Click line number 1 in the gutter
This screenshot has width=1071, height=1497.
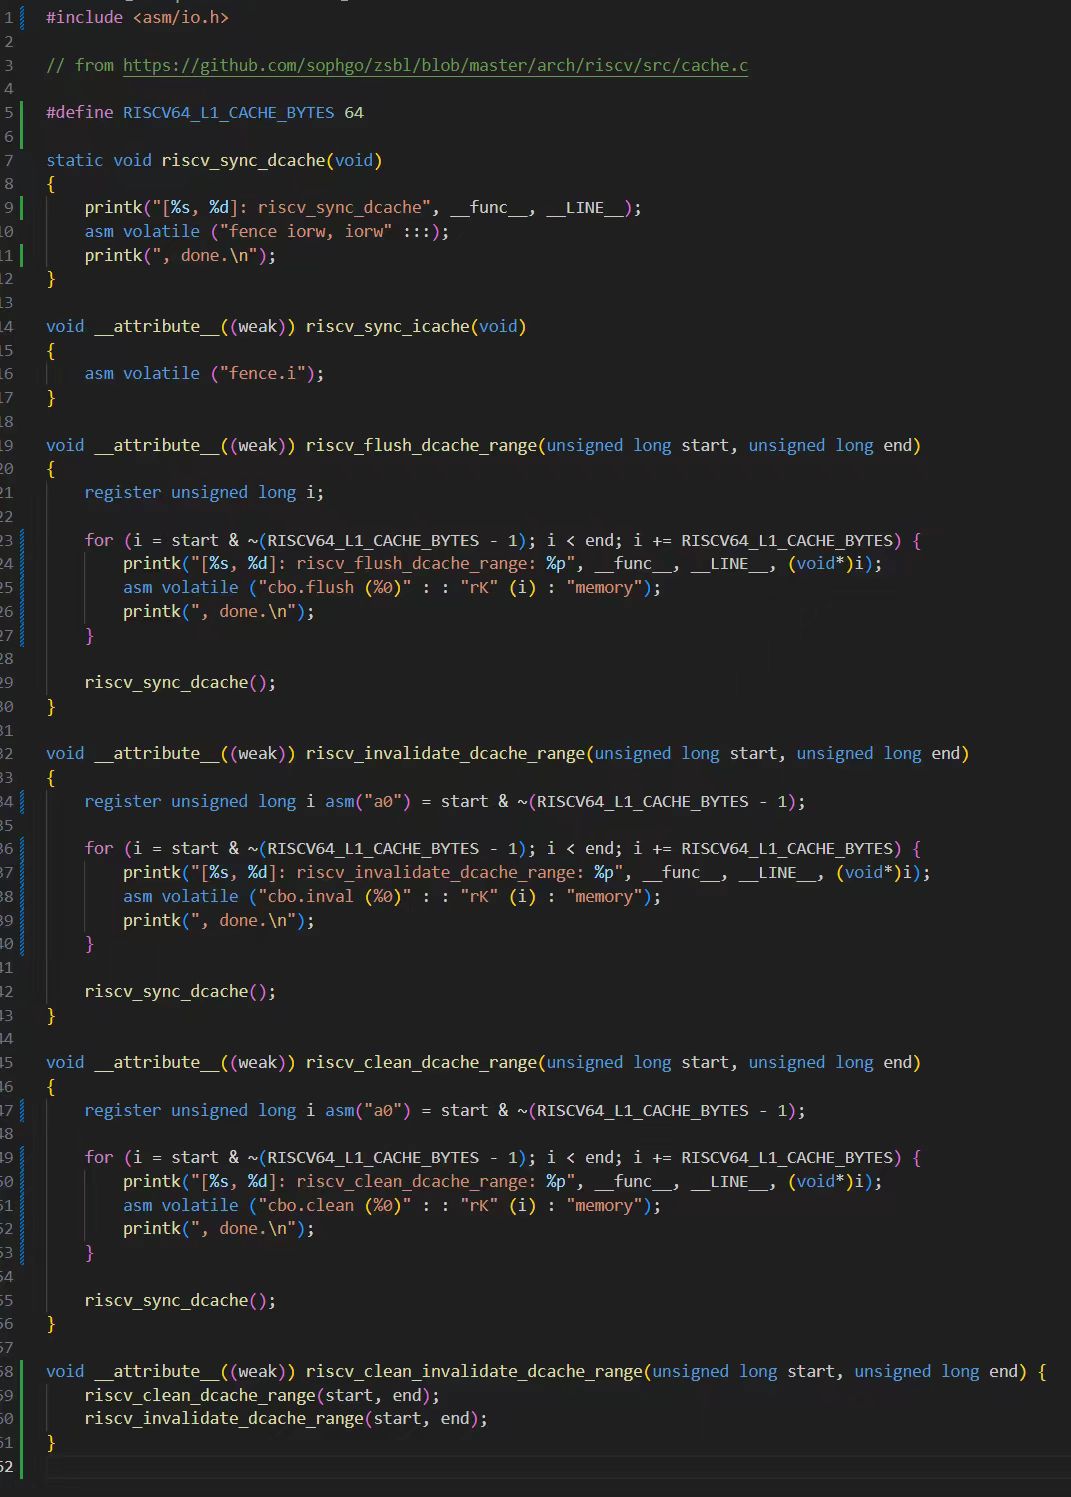pos(8,17)
